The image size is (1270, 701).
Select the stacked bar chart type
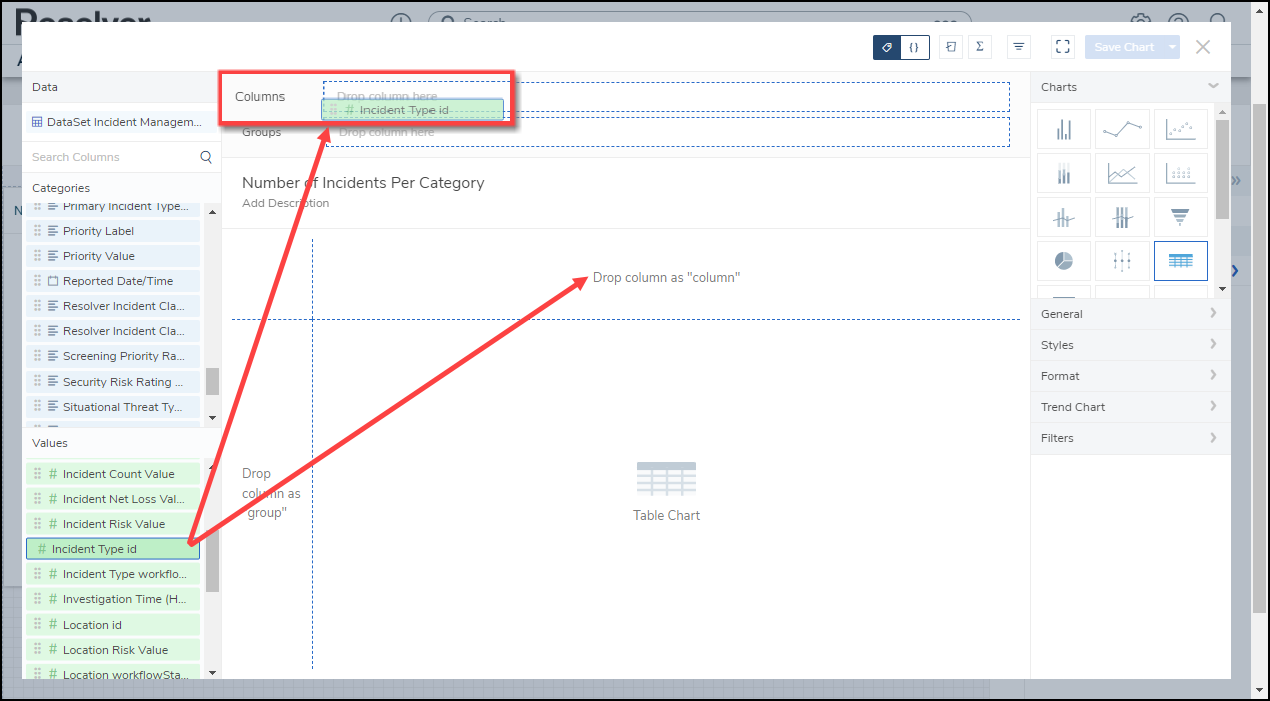pyautogui.click(x=1064, y=174)
